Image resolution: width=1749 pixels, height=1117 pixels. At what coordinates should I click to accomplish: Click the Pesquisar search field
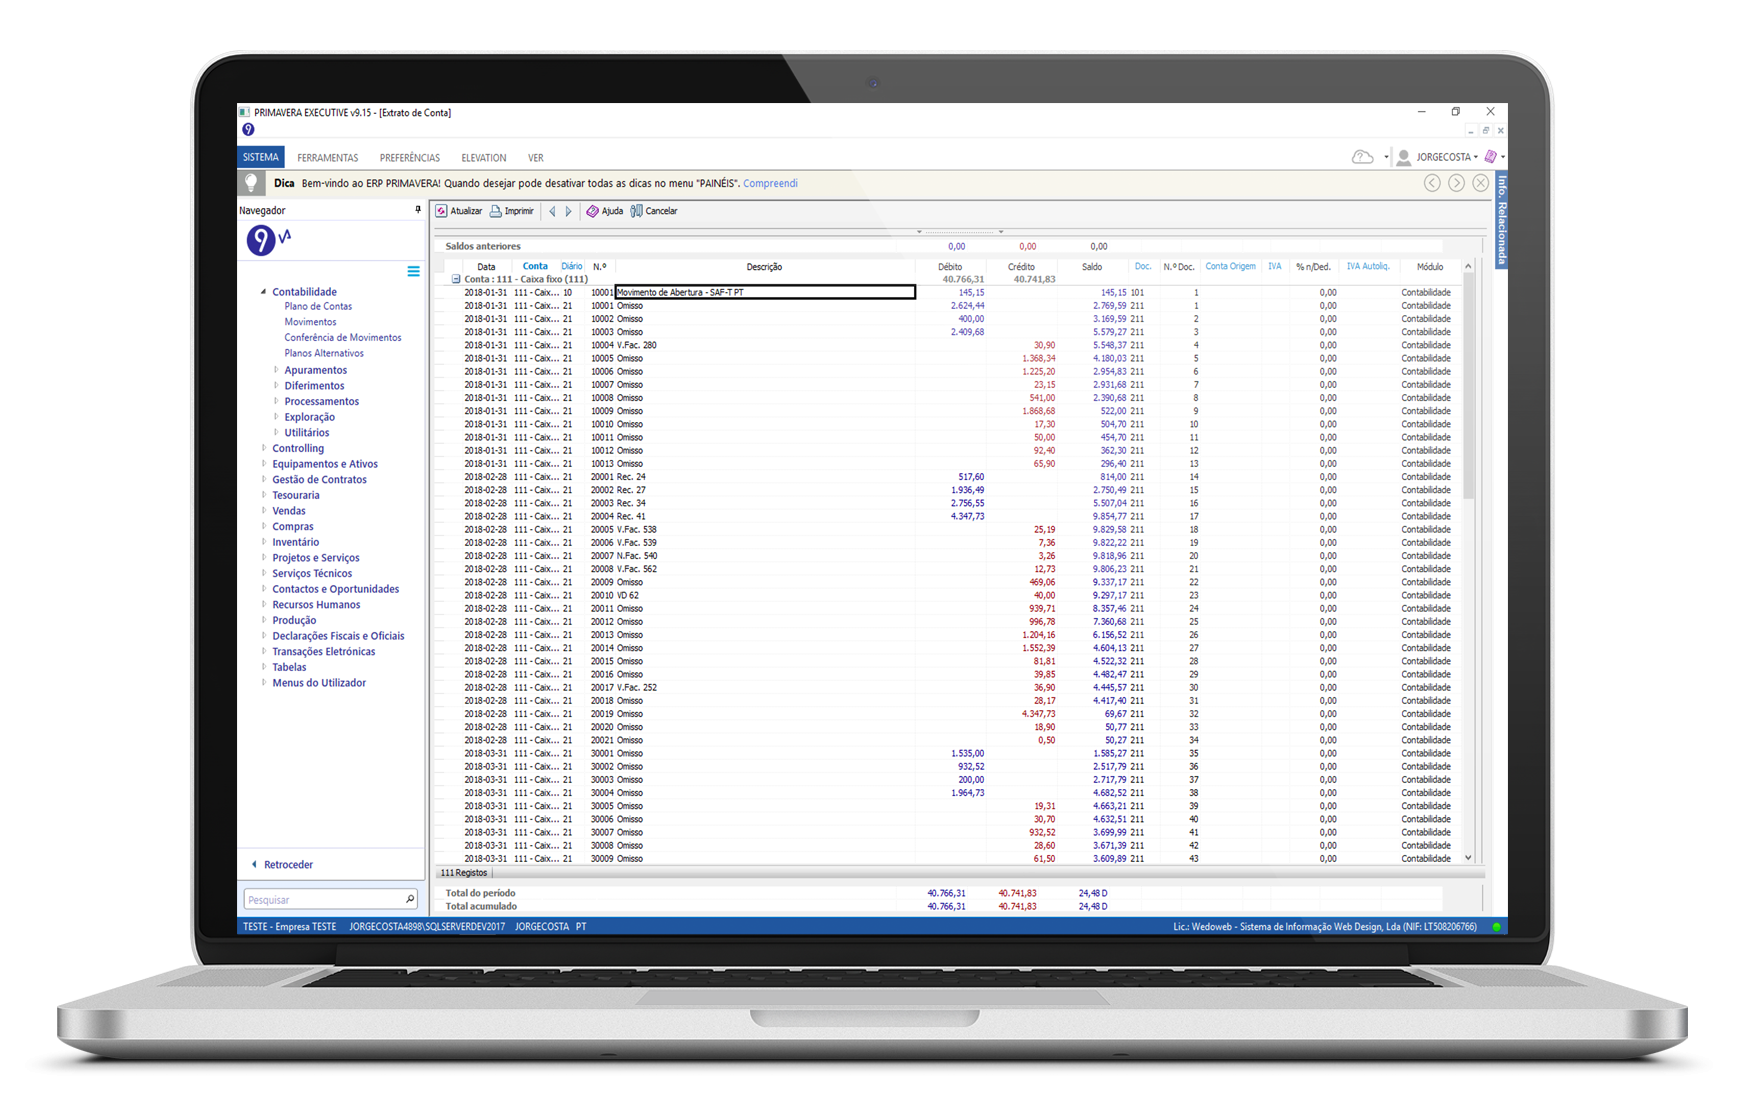324,900
